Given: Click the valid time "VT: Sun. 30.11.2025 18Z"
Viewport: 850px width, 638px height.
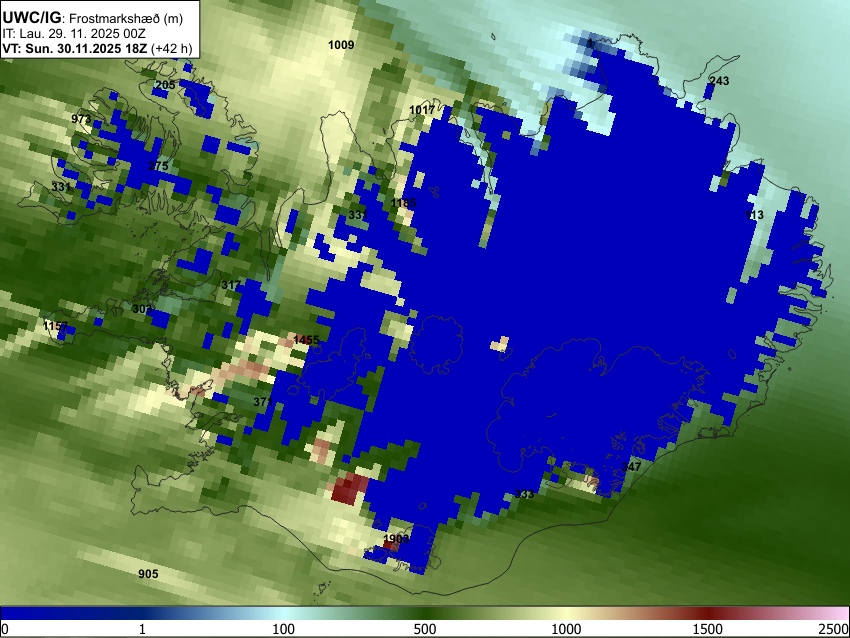Looking at the screenshot, I should tap(74, 48).
